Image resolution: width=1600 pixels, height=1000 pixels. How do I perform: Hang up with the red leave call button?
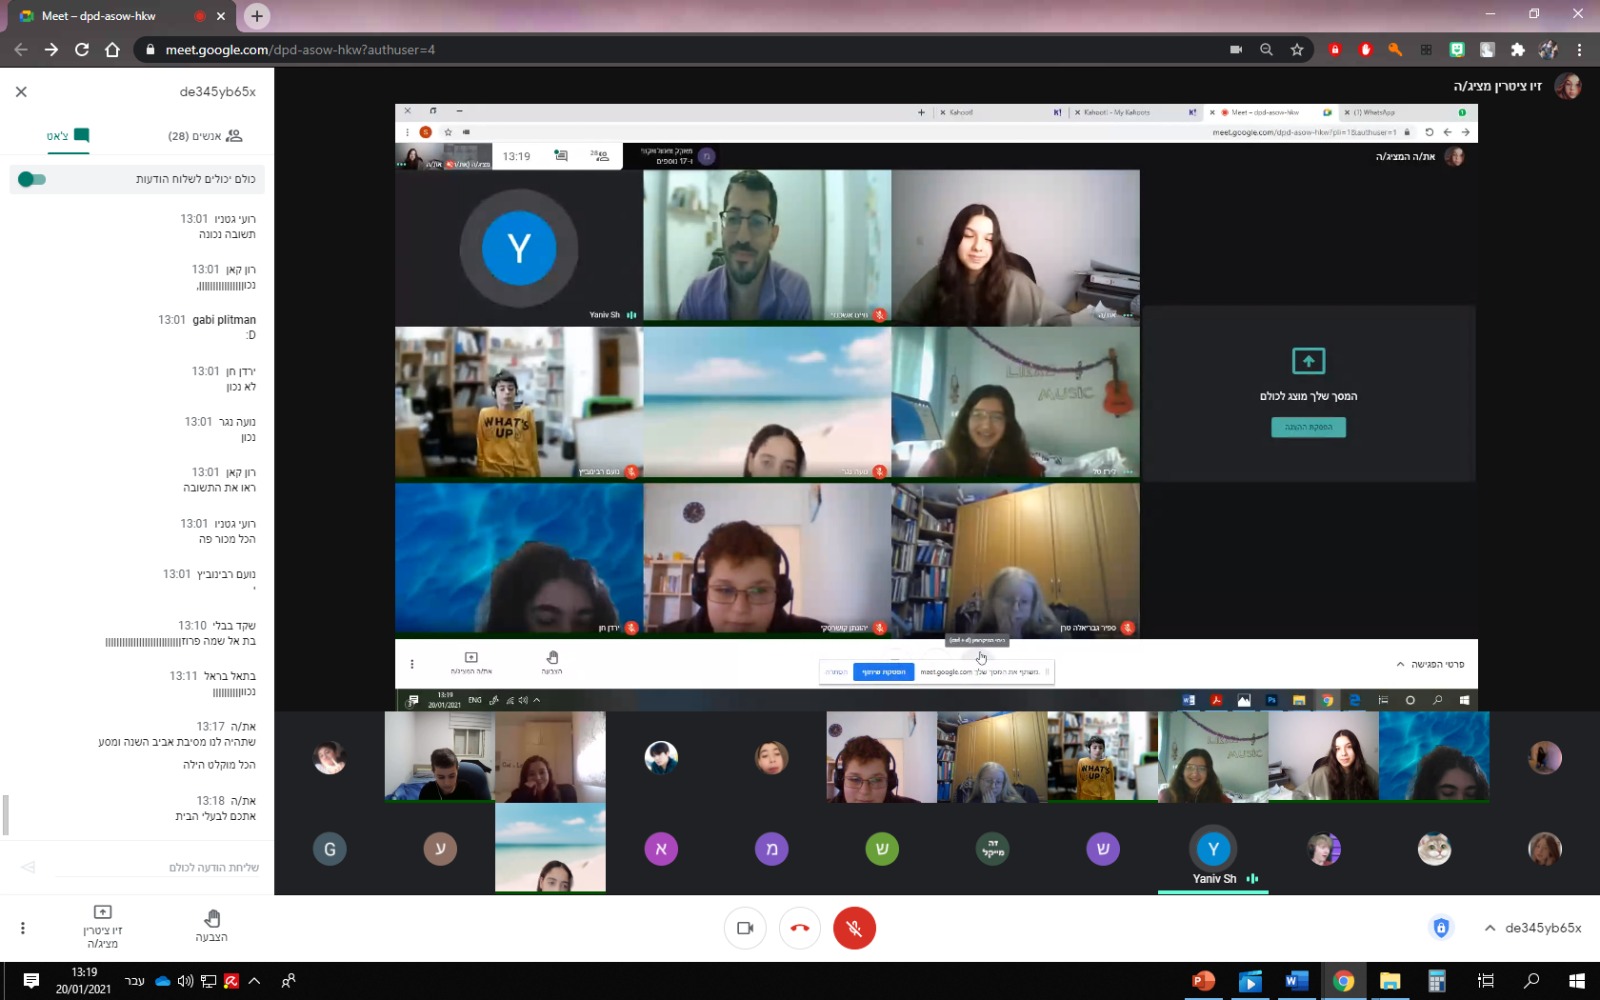pos(800,928)
